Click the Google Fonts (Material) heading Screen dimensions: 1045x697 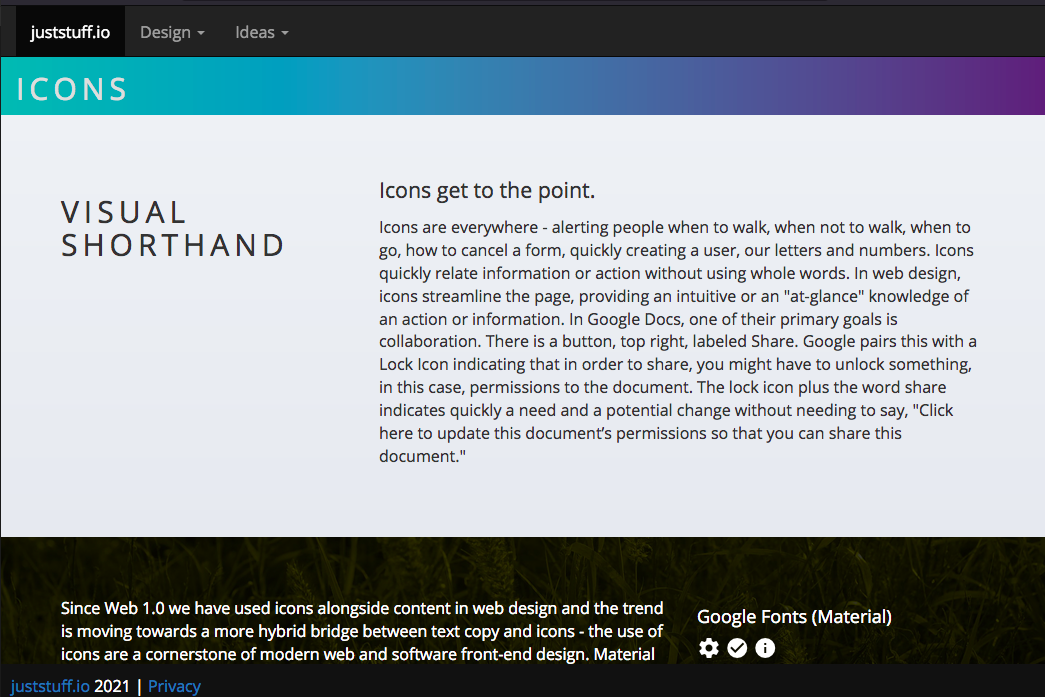794,617
